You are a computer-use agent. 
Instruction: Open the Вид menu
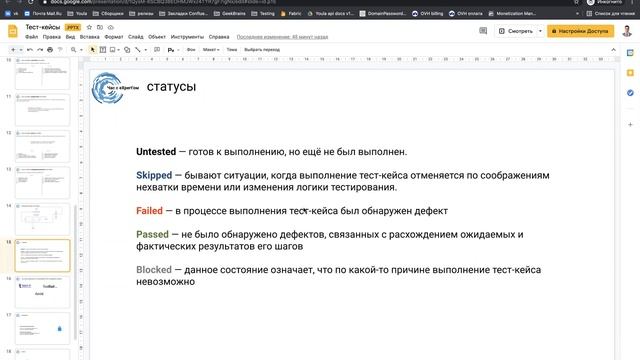[70, 37]
